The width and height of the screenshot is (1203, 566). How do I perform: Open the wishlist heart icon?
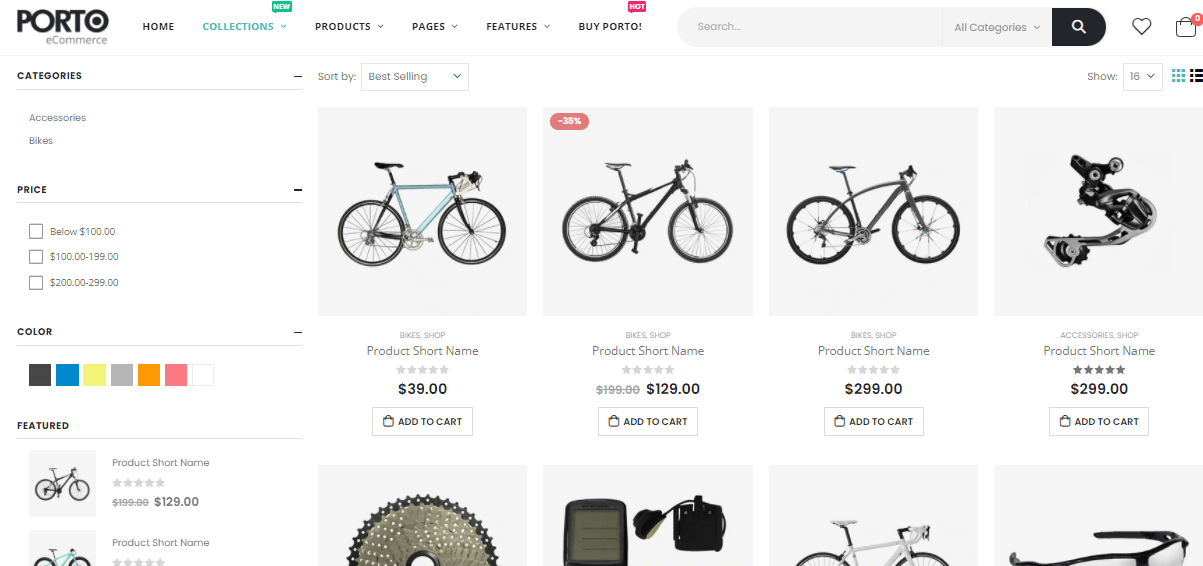(x=1141, y=27)
